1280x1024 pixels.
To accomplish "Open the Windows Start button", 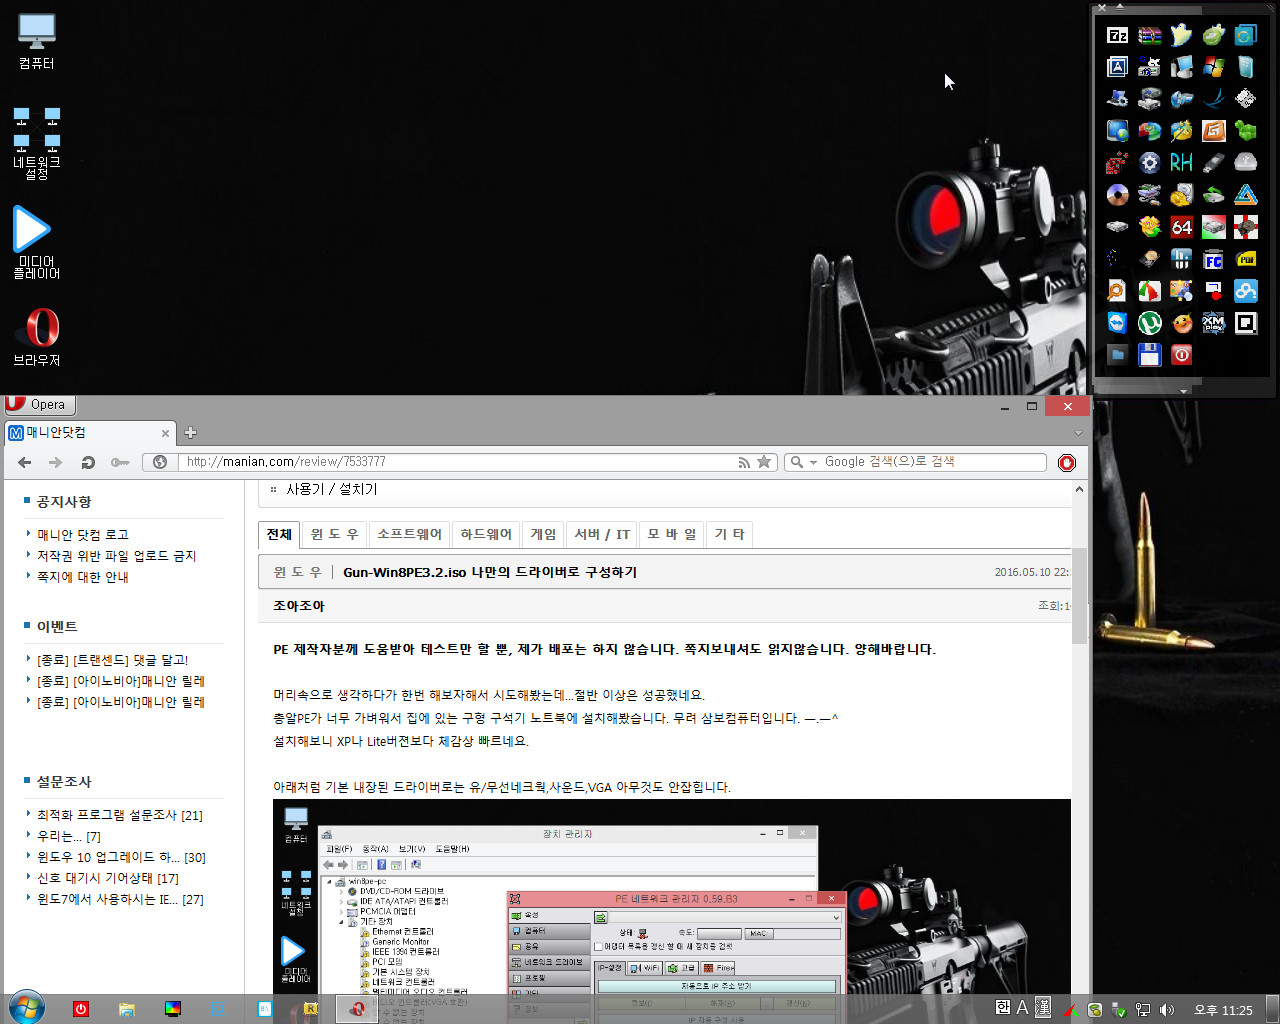I will click(x=26, y=1008).
